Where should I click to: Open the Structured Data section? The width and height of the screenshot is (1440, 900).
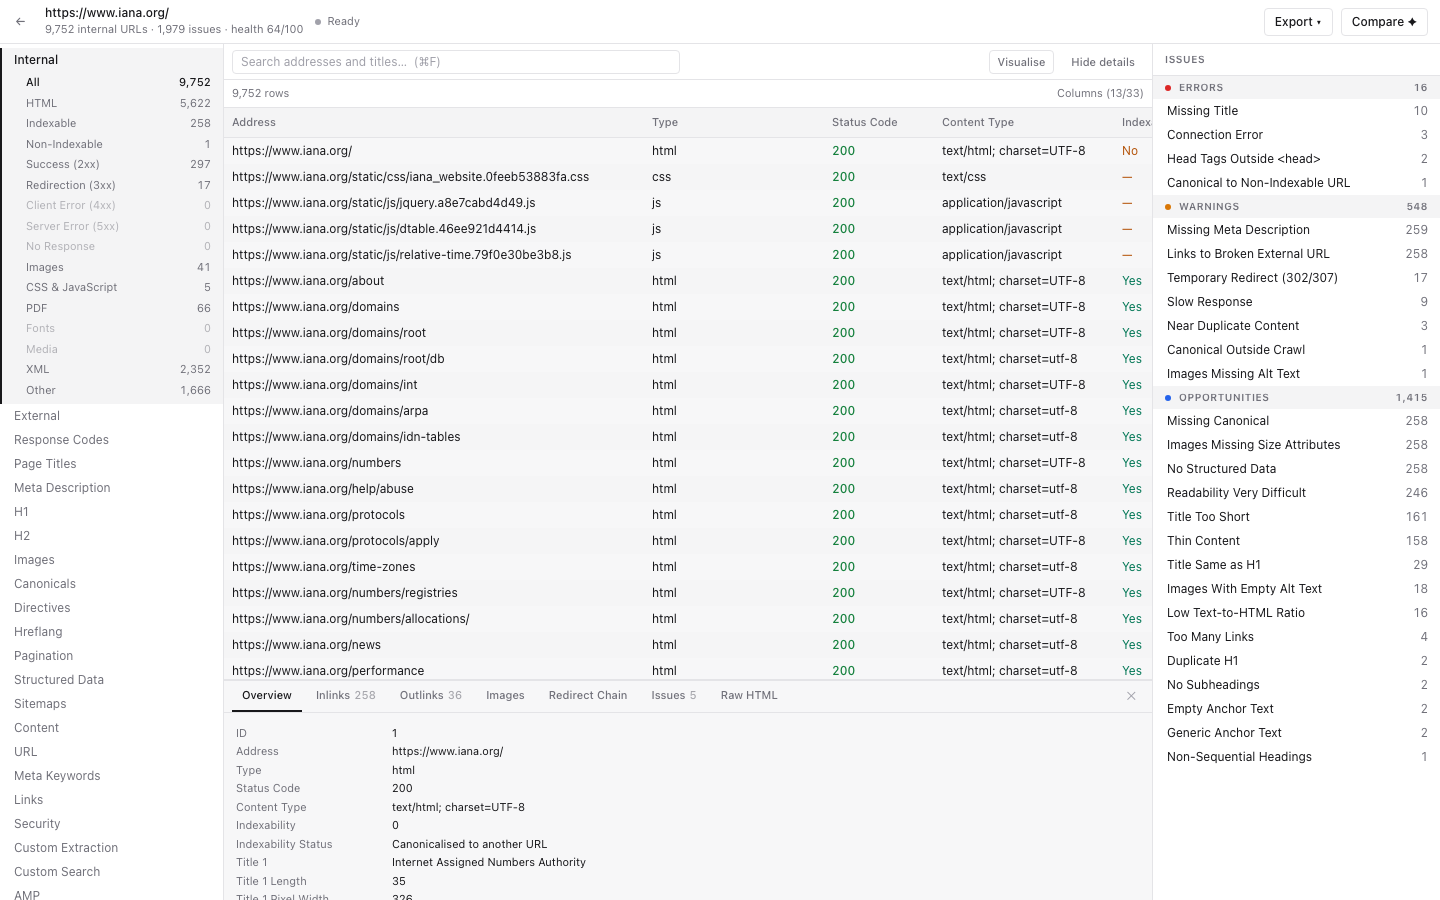(x=112, y=680)
